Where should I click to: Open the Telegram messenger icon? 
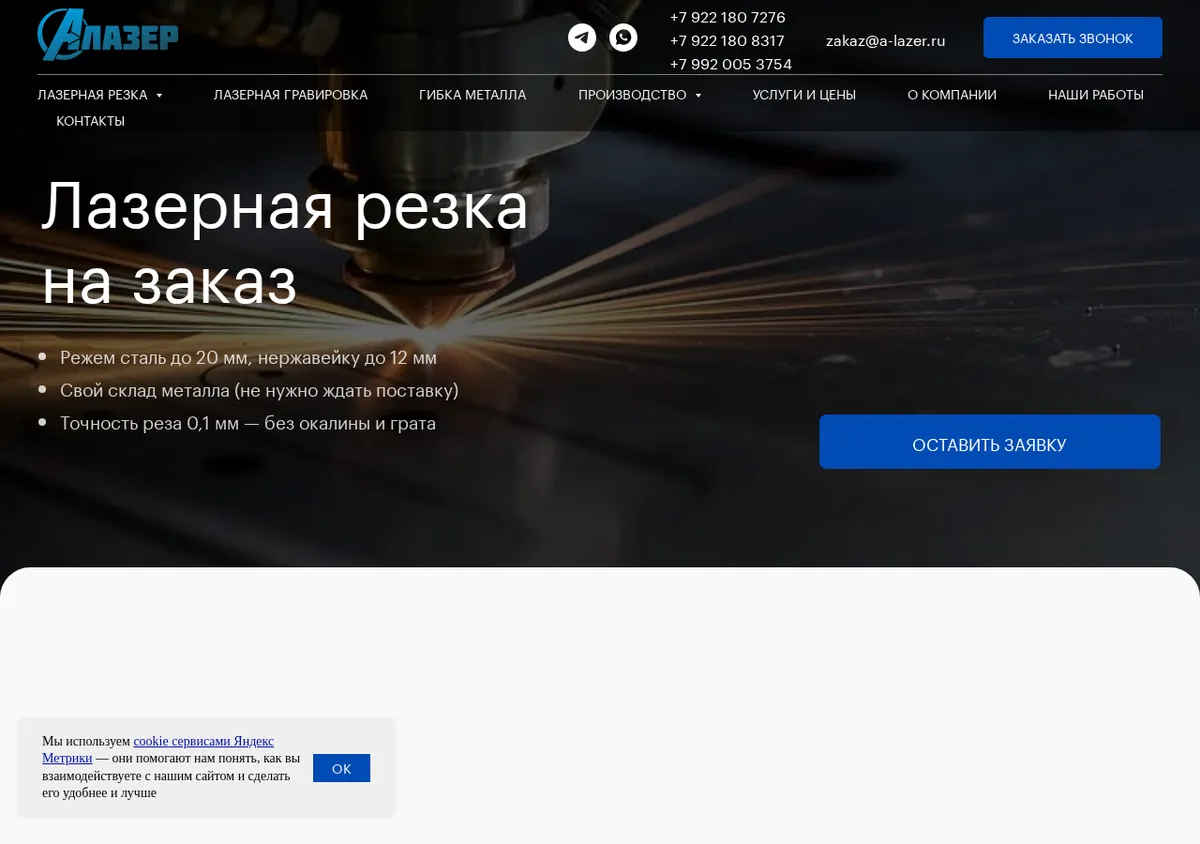582,38
